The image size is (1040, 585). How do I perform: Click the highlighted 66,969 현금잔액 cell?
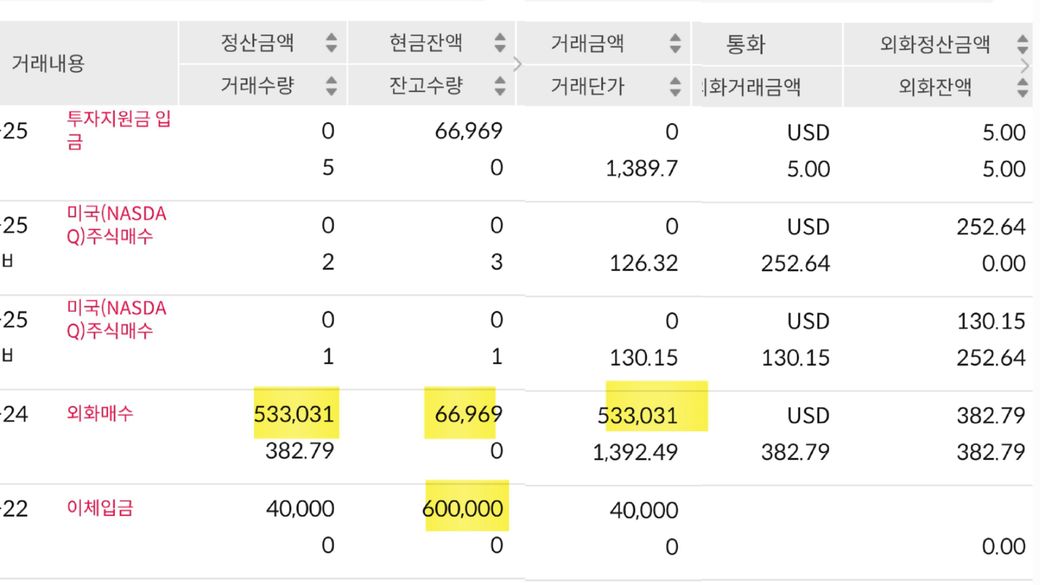(x=468, y=414)
